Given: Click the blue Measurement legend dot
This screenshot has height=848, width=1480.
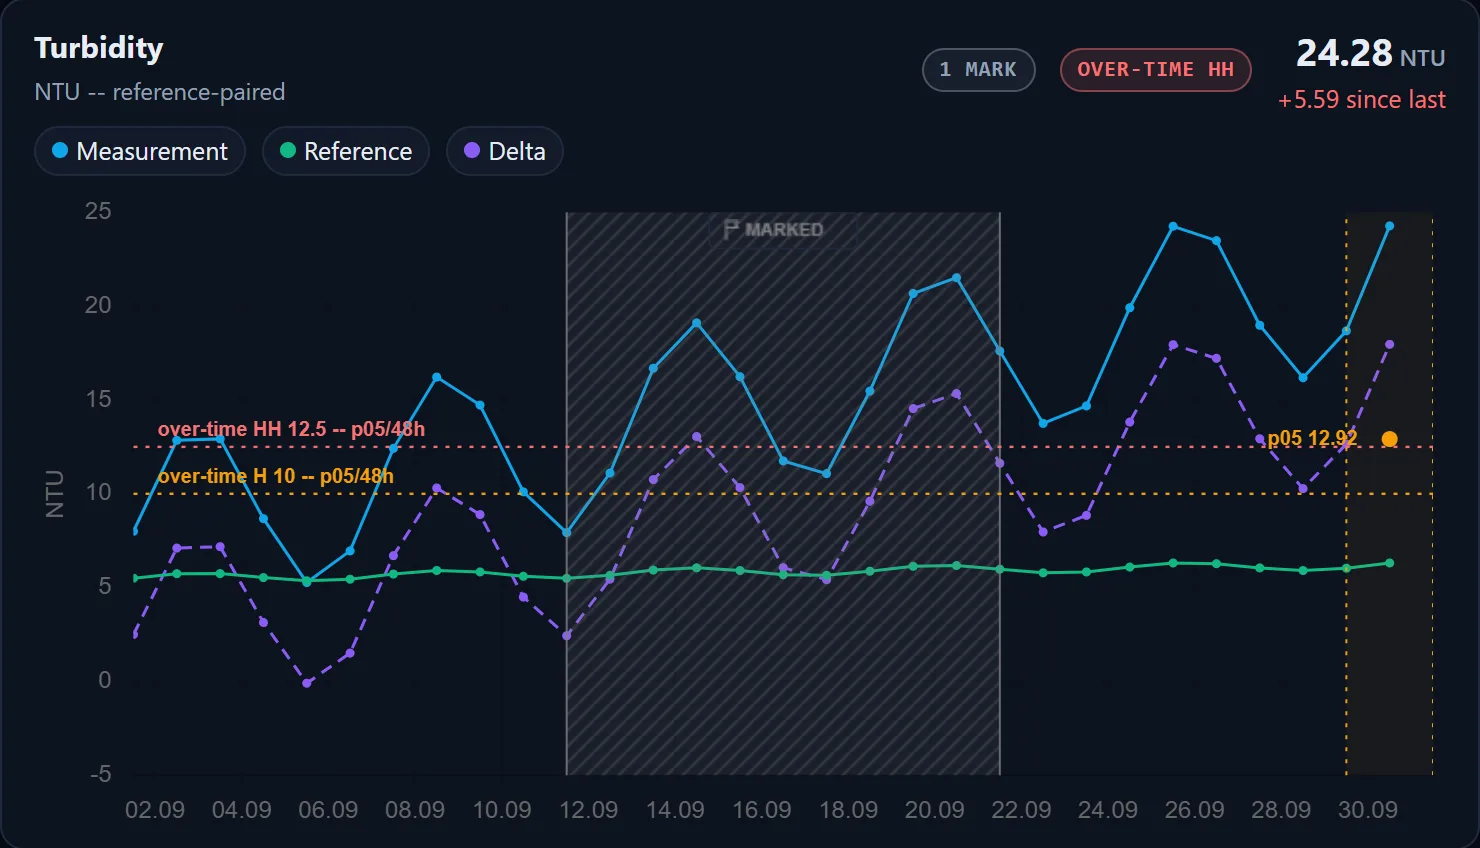Looking at the screenshot, I should pos(60,150).
